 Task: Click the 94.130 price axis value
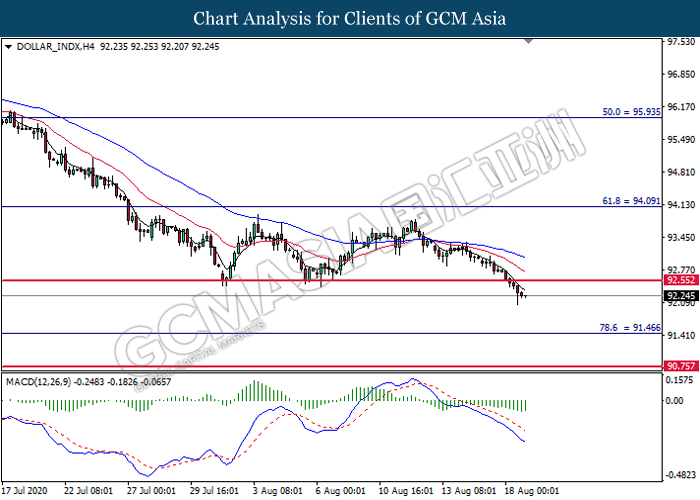681,205
